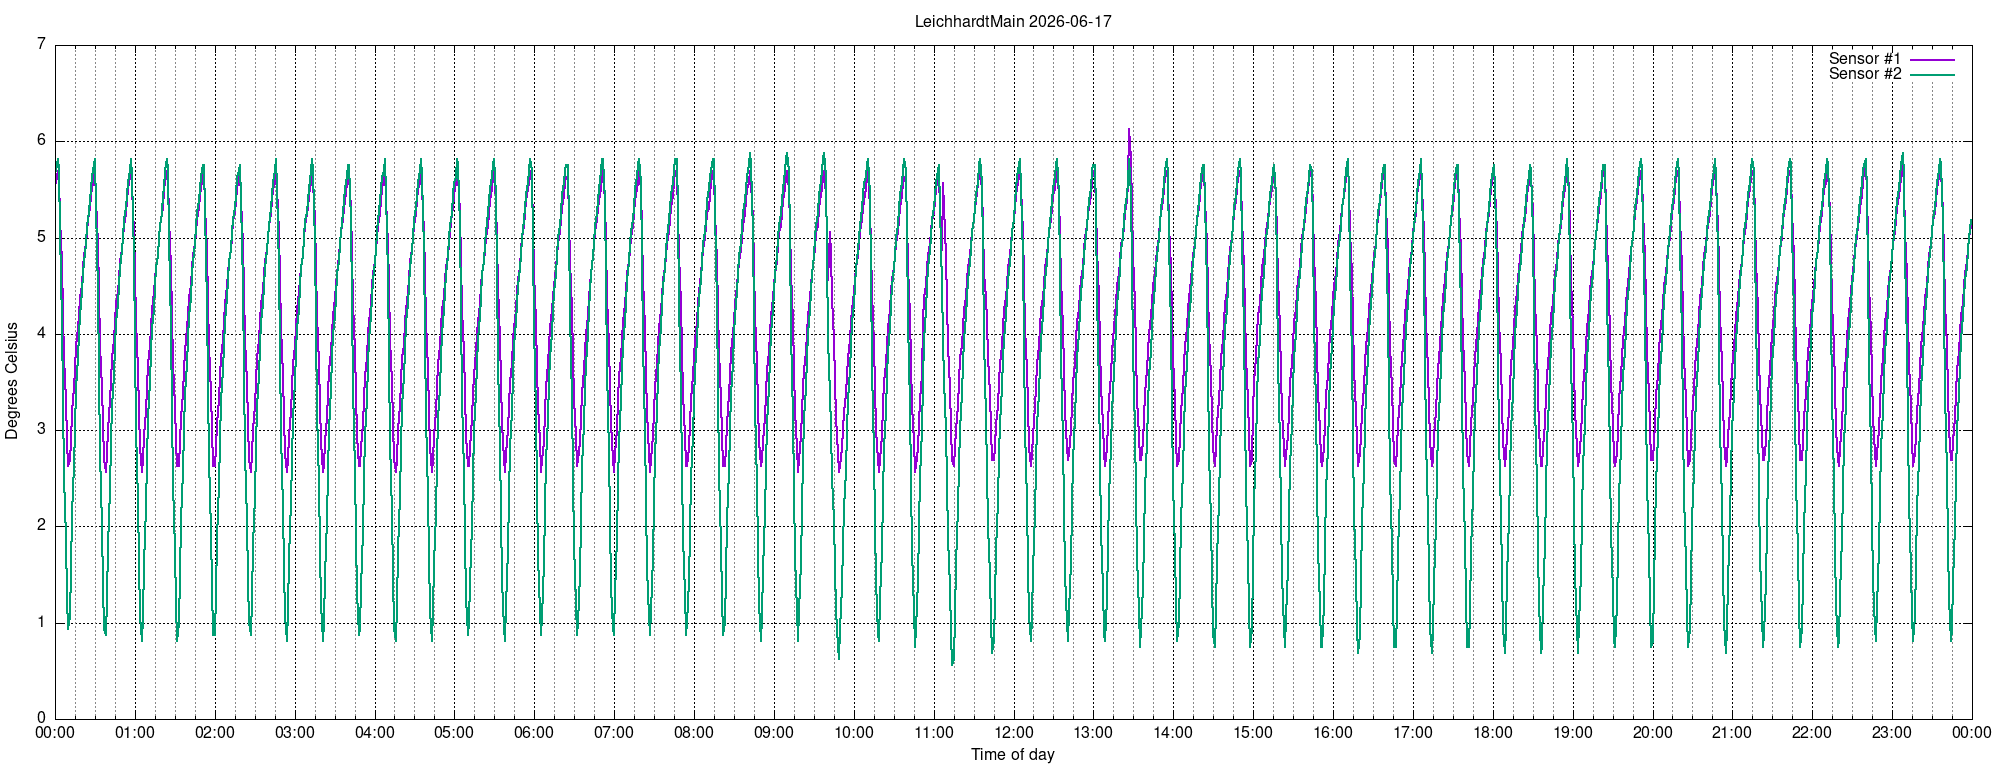
Task: Click the 23:00 time axis tick label
Action: [x=1892, y=732]
